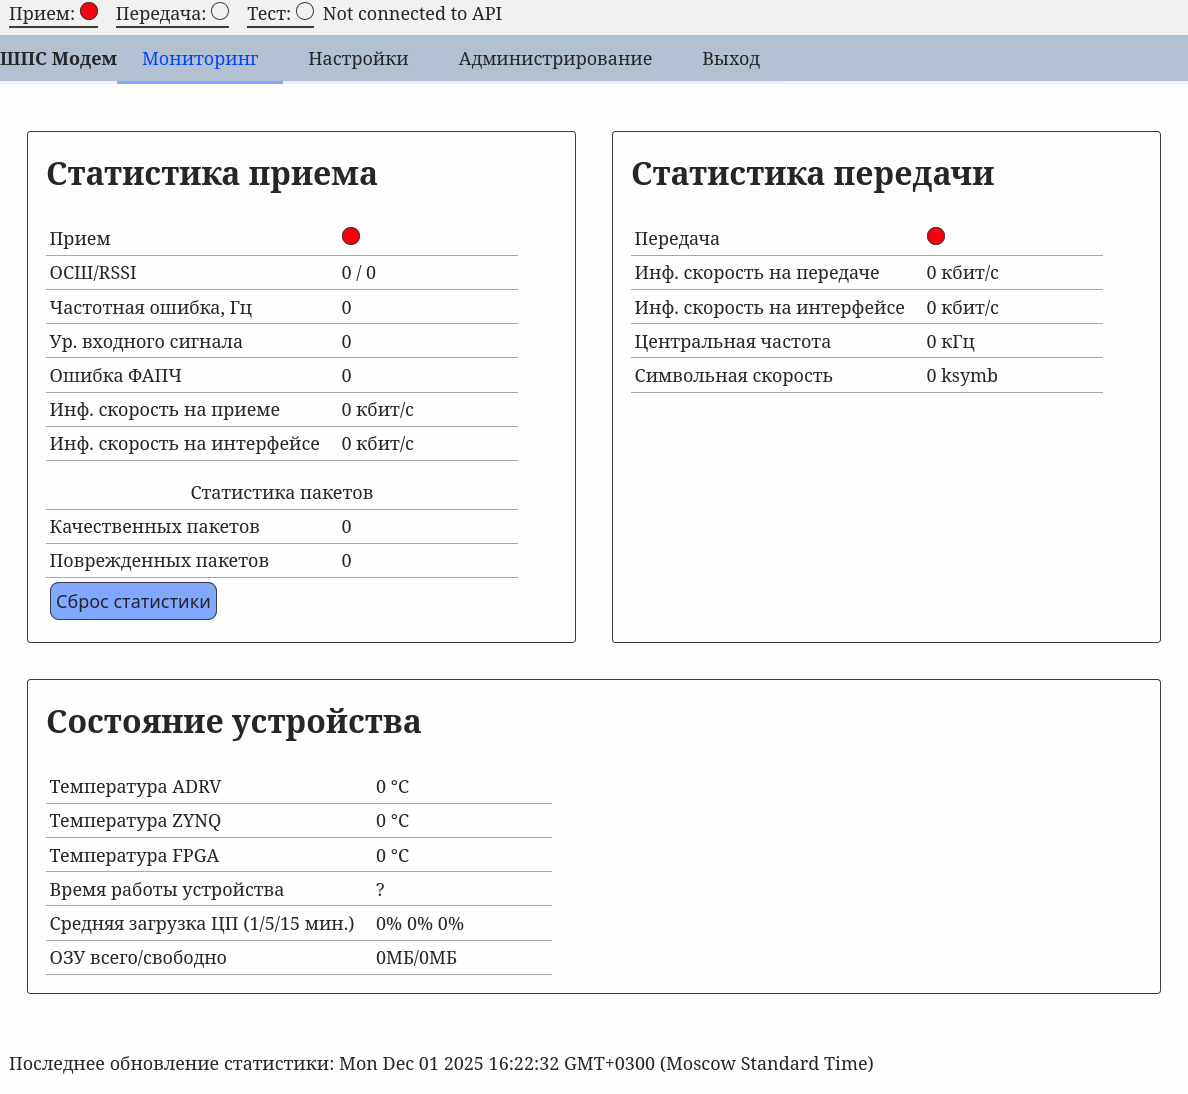Screen dimensions: 1188x1094
Task: Go to the Администрирование tab
Action: [555, 59]
